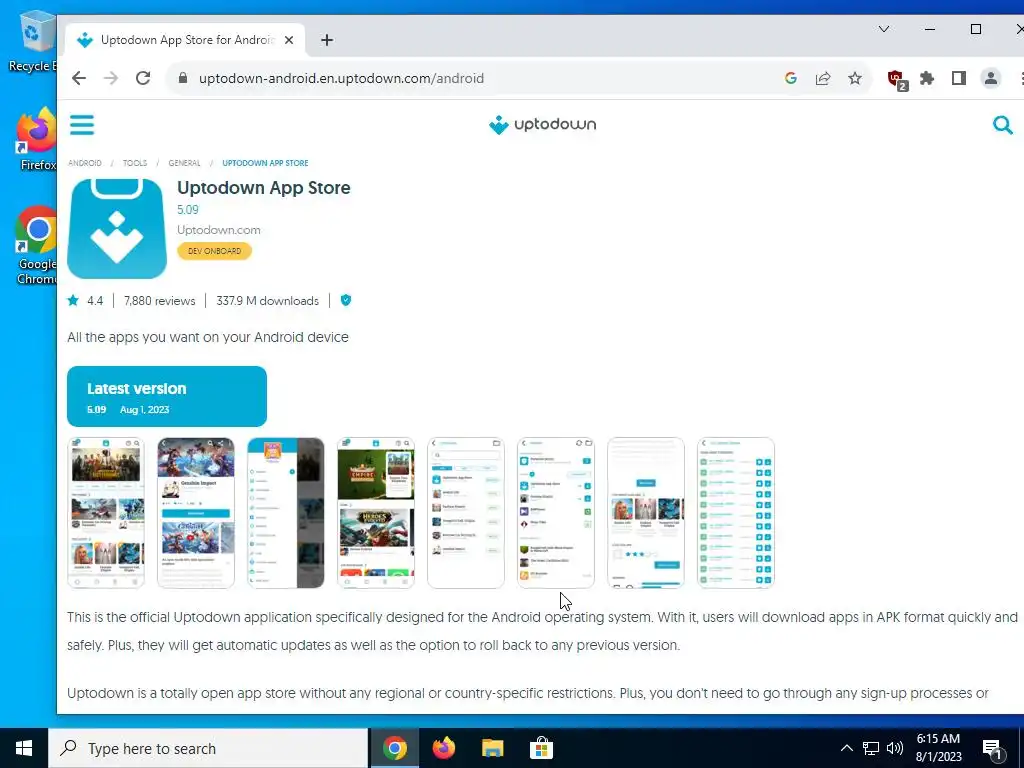Click the GENERAL breadcrumb link

point(184,163)
